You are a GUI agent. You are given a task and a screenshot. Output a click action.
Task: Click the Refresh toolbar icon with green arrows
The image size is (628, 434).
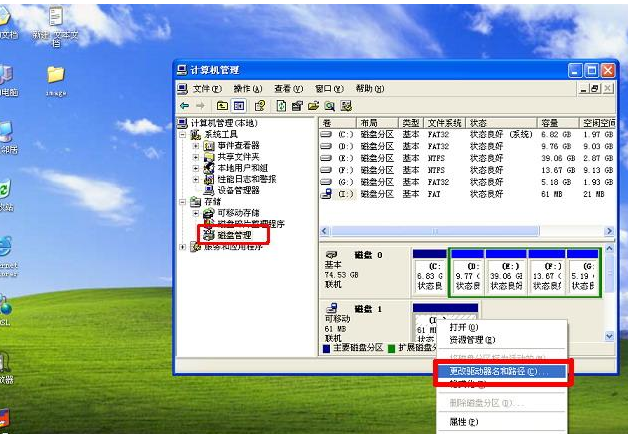coord(282,106)
